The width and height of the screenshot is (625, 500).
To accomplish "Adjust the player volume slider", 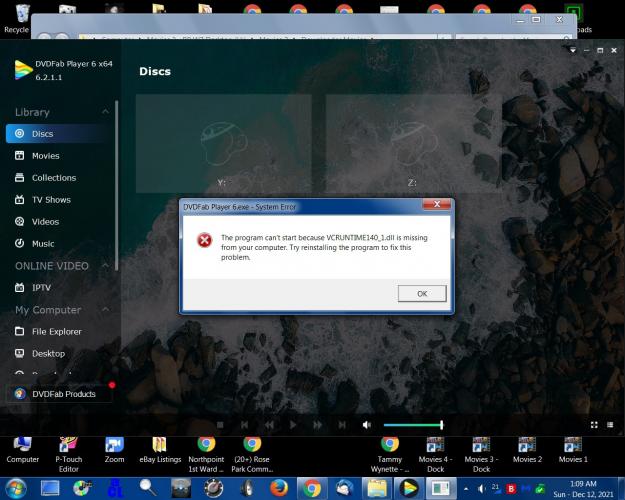I will pyautogui.click(x=413, y=425).
